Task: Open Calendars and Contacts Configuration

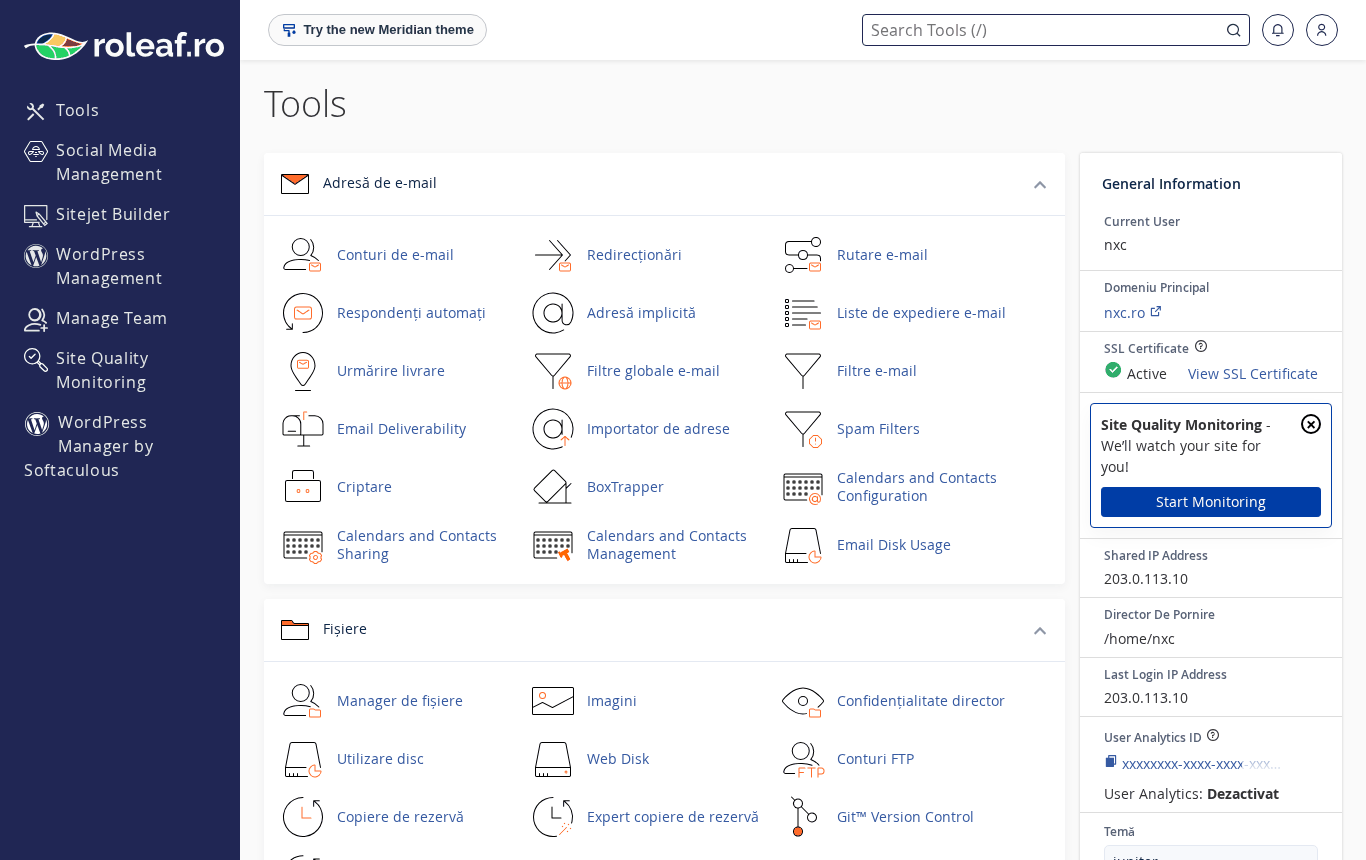Action: (x=917, y=487)
